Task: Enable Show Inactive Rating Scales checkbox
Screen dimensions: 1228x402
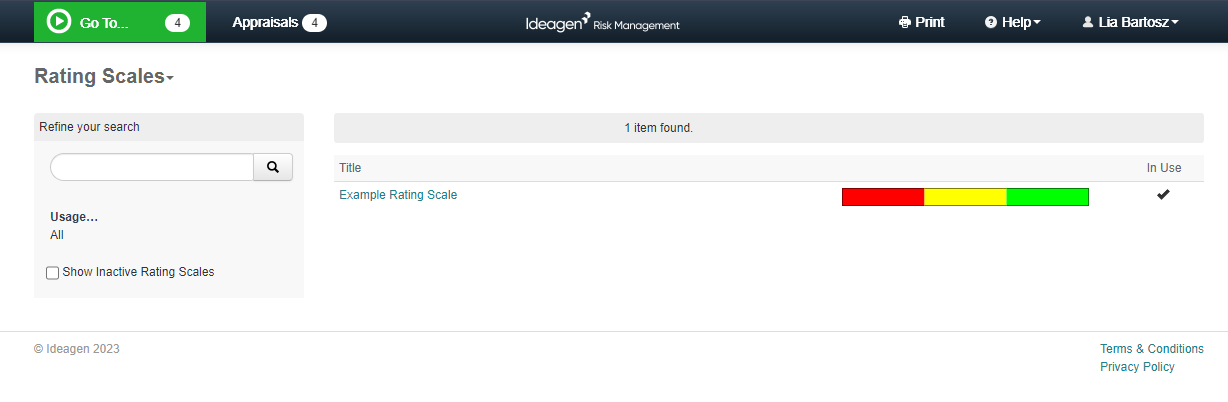Action: [x=53, y=273]
